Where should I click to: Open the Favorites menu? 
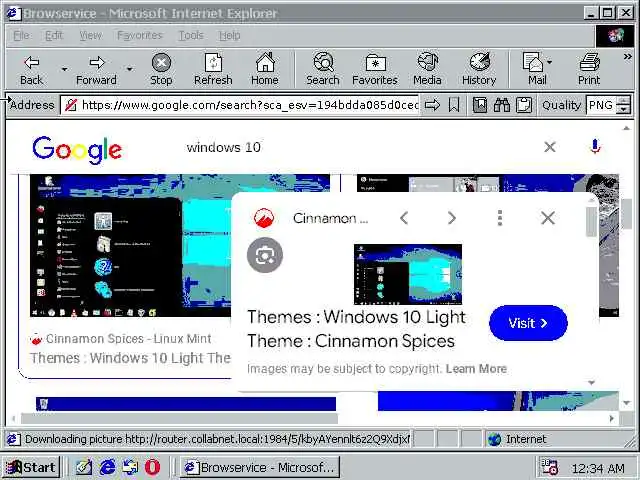coord(140,36)
